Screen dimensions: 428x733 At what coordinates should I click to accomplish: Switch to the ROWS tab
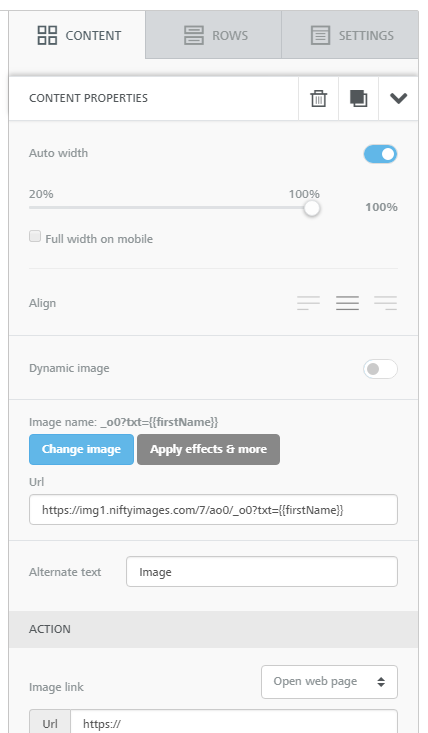click(214, 35)
